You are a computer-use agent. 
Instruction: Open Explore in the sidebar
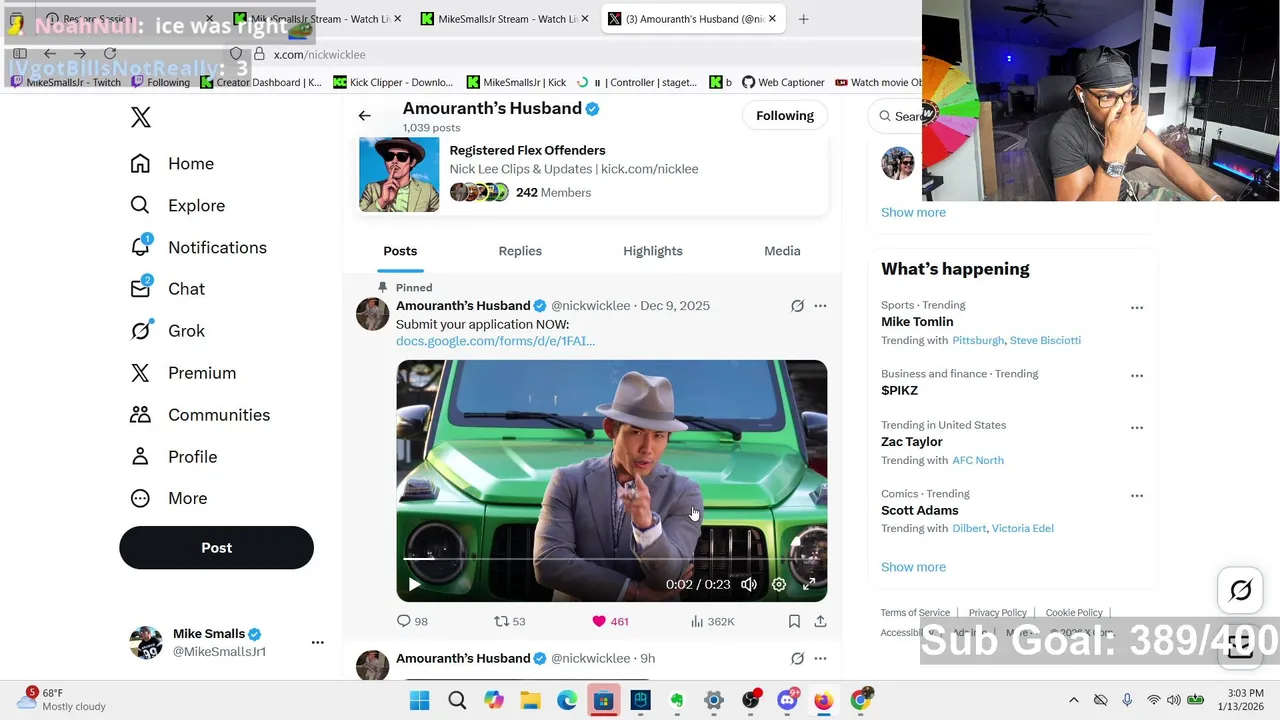pyautogui.click(x=178, y=206)
